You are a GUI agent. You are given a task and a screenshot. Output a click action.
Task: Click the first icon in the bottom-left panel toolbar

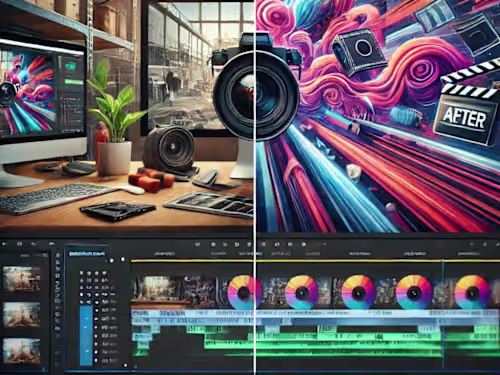pos(4,244)
